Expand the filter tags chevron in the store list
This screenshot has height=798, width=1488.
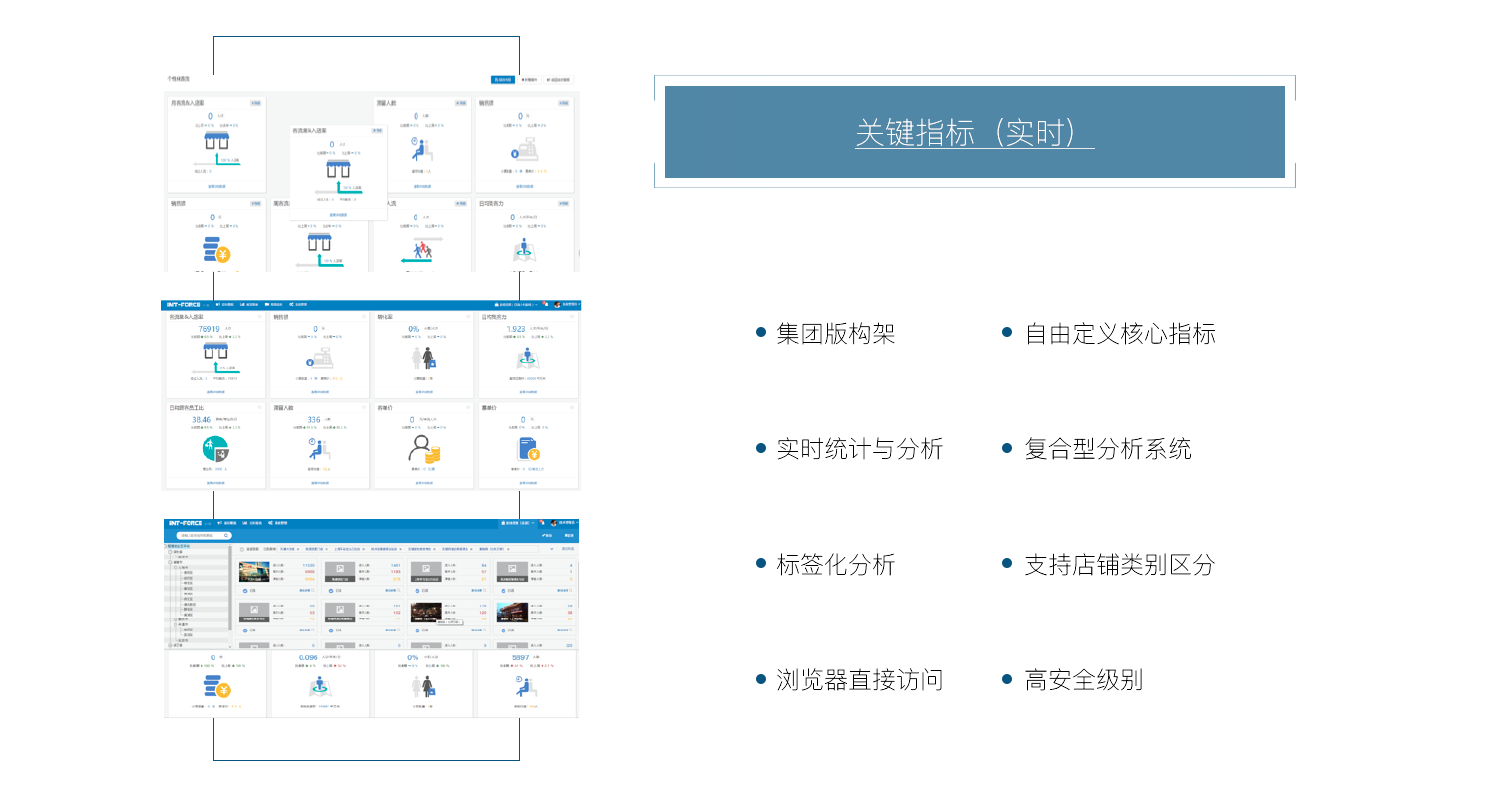point(551,549)
